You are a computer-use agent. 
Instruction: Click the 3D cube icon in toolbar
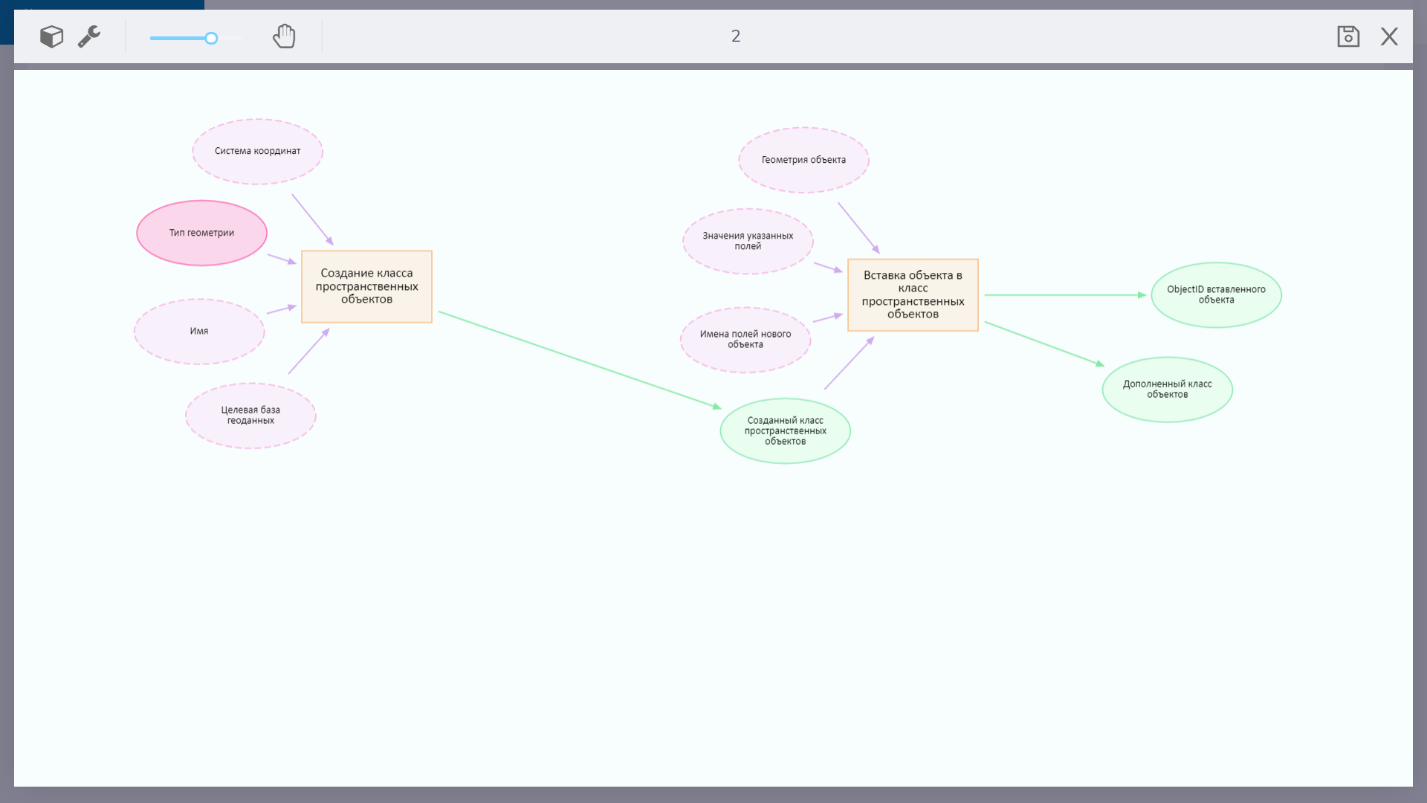[x=51, y=37]
